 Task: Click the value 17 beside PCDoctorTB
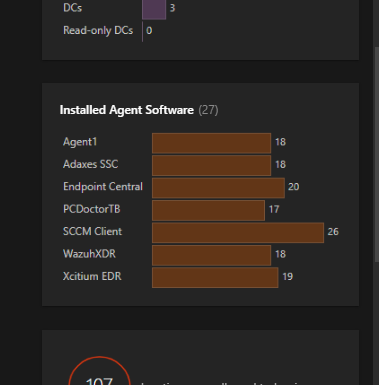(274, 209)
